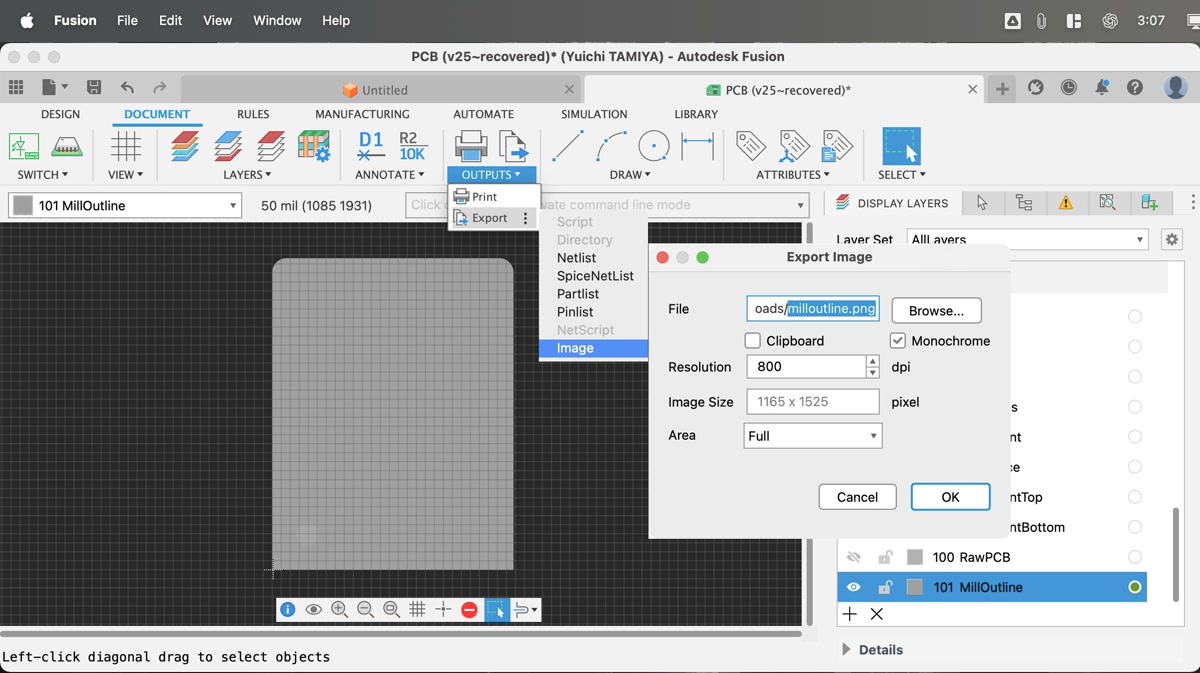This screenshot has width=1200, height=673.
Task: Hide the 101 MillOutline layer eye
Action: (854, 587)
